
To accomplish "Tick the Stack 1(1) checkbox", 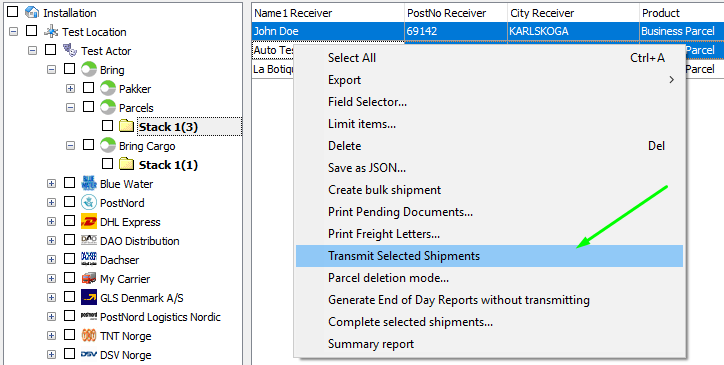I will [108, 164].
